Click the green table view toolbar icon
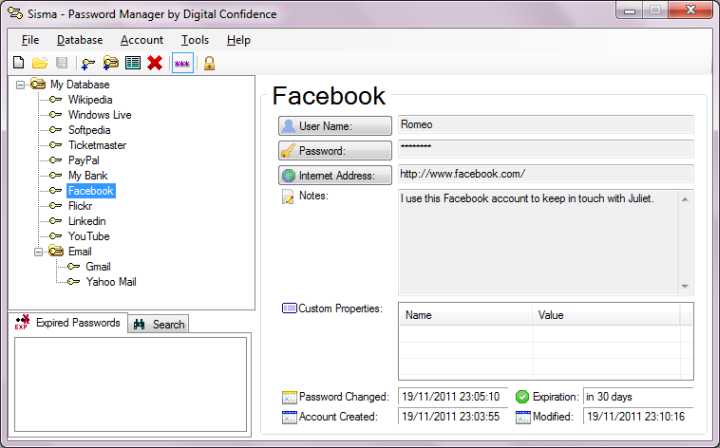 pyautogui.click(x=132, y=63)
